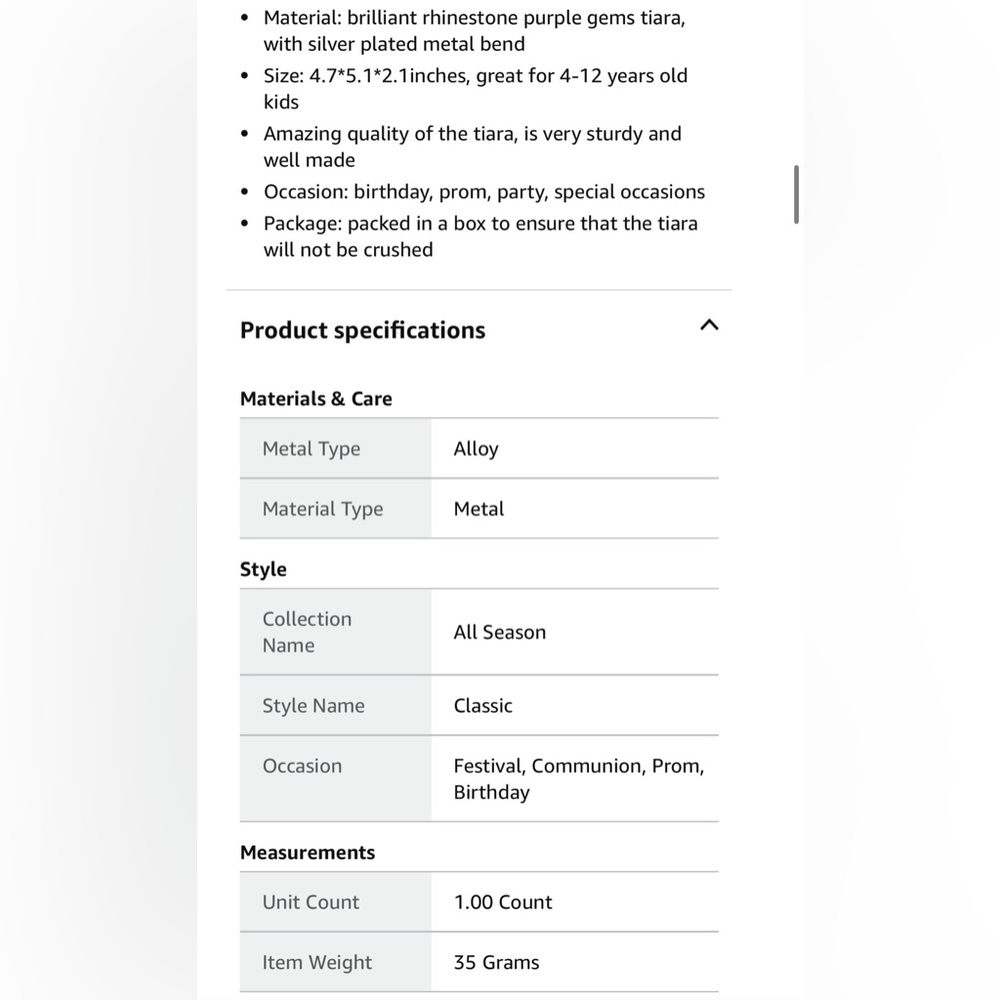Select the 35 Grams value
Image resolution: width=1000 pixels, height=1000 pixels.
click(x=496, y=962)
